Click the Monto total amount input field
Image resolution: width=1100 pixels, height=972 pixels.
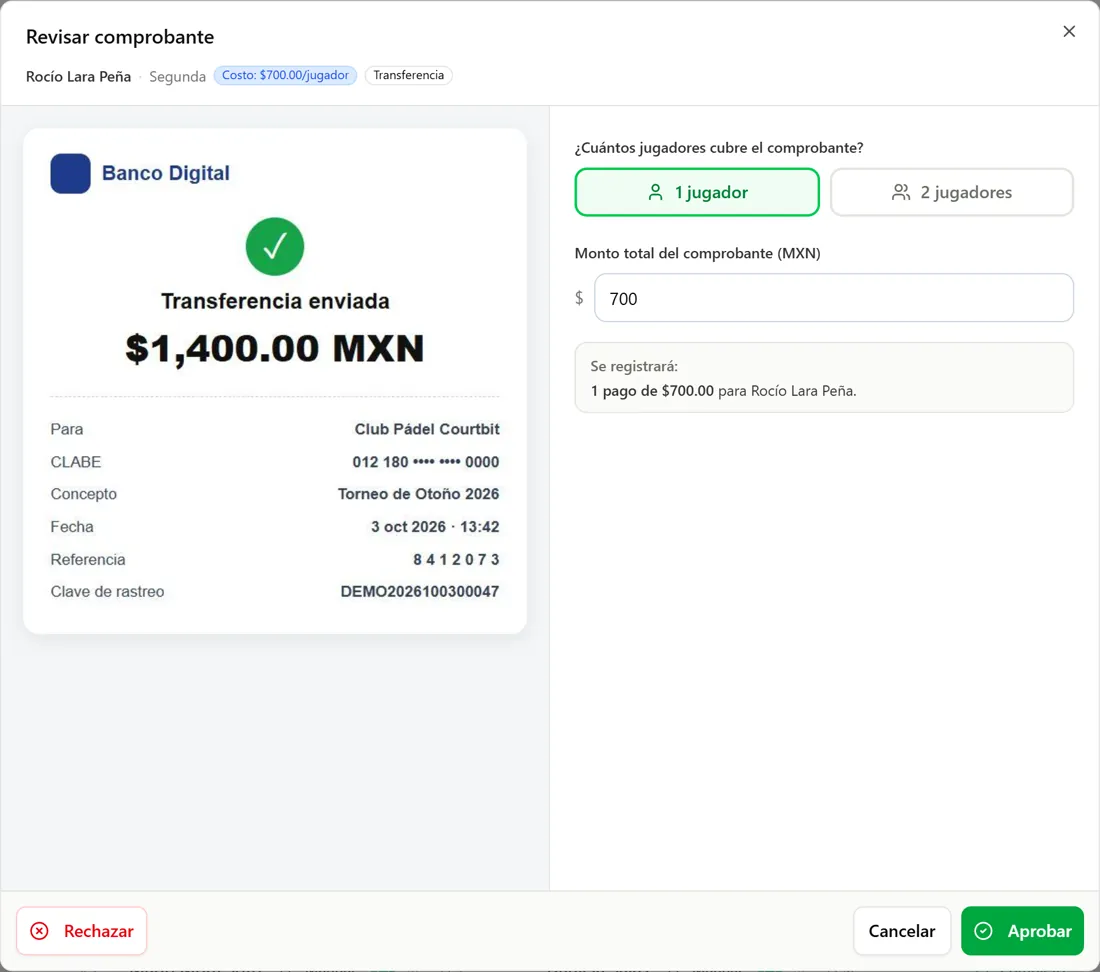click(x=833, y=298)
